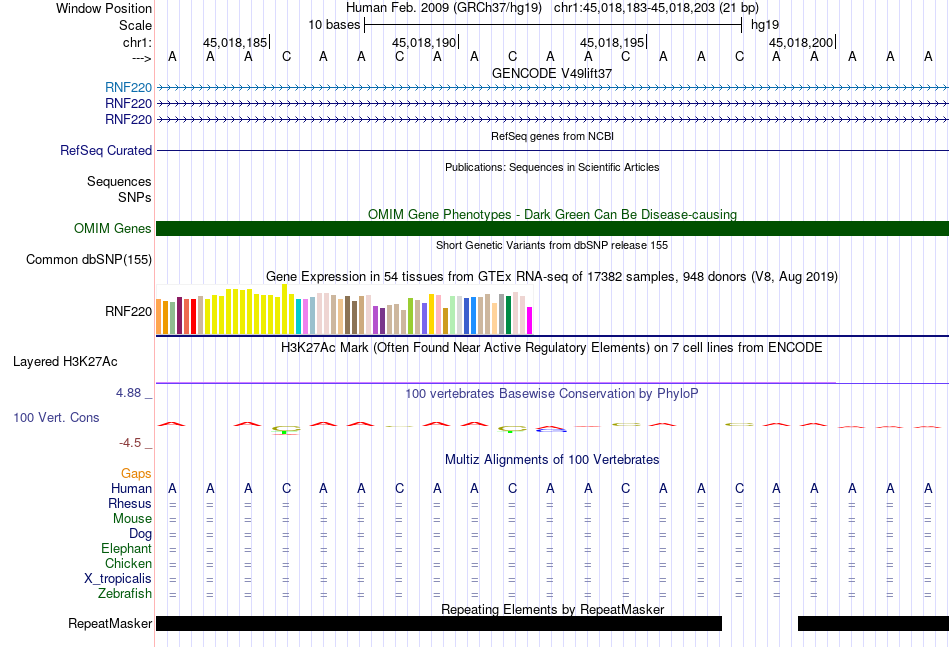950x647 pixels.
Task: Click the short right RepeatMasker black block
Action: [x=873, y=623]
